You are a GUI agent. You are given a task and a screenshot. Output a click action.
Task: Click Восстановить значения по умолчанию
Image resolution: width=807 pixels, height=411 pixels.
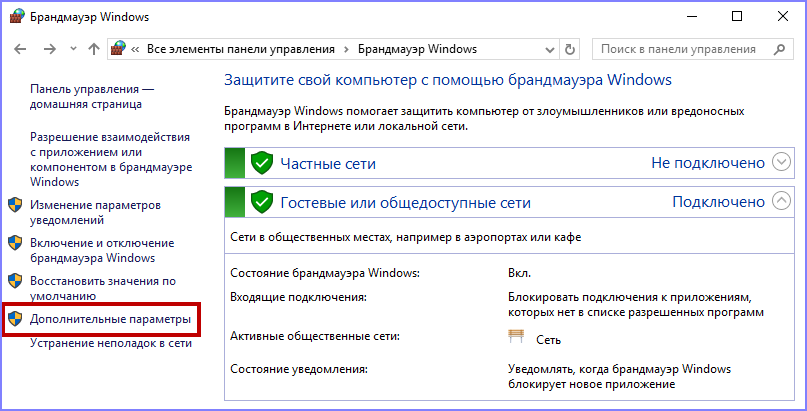click(x=102, y=288)
